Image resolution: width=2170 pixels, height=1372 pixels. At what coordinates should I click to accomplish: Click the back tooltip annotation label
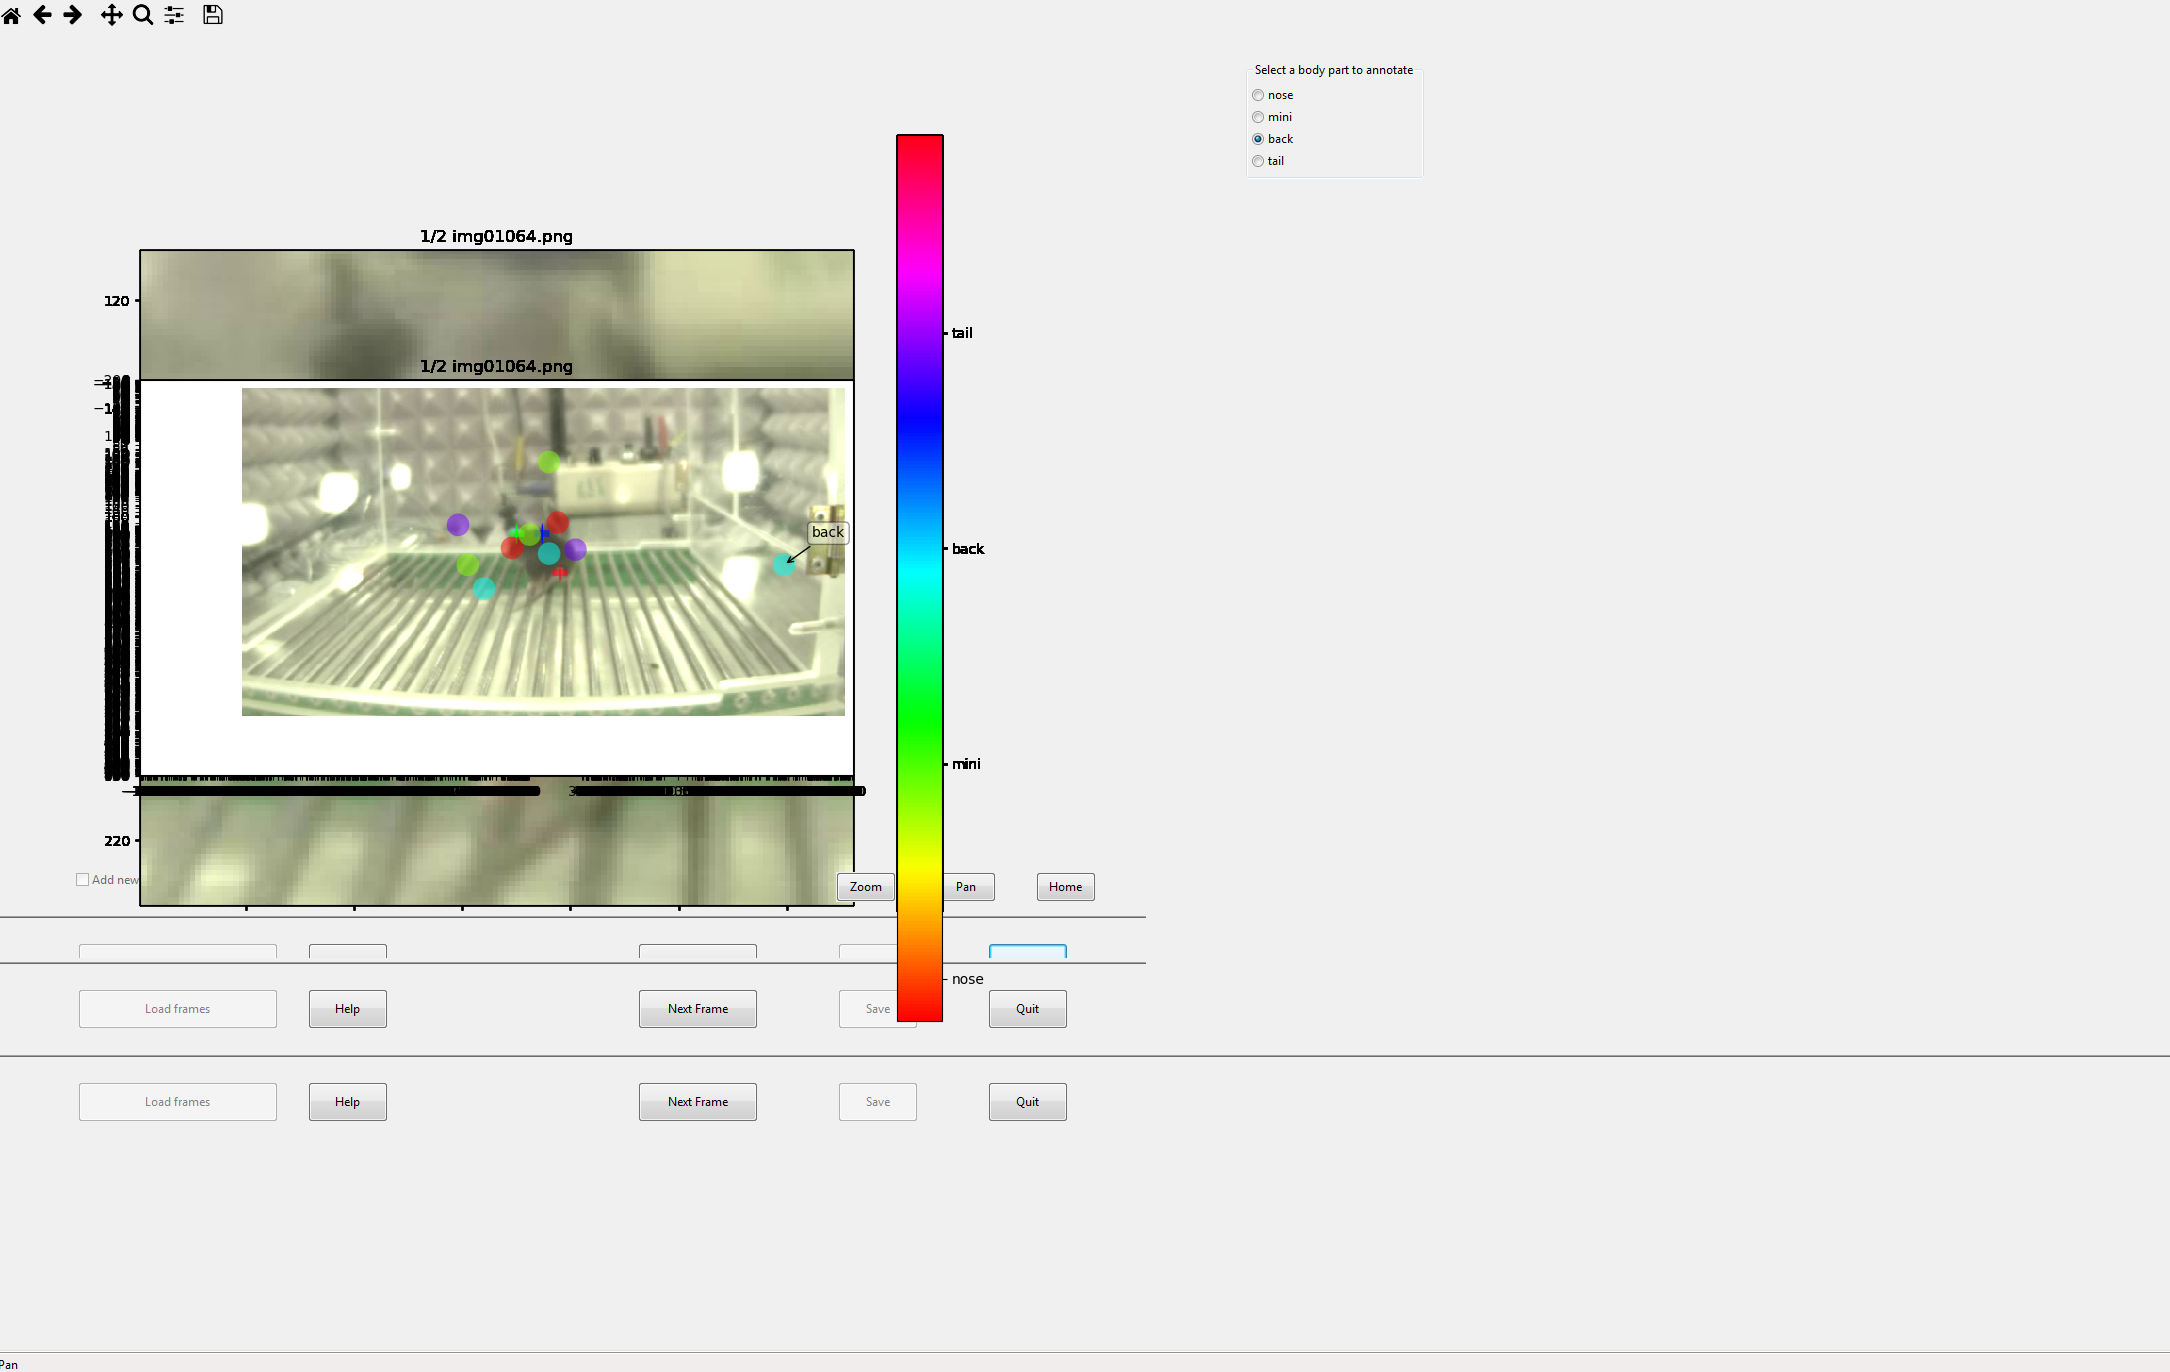828,532
